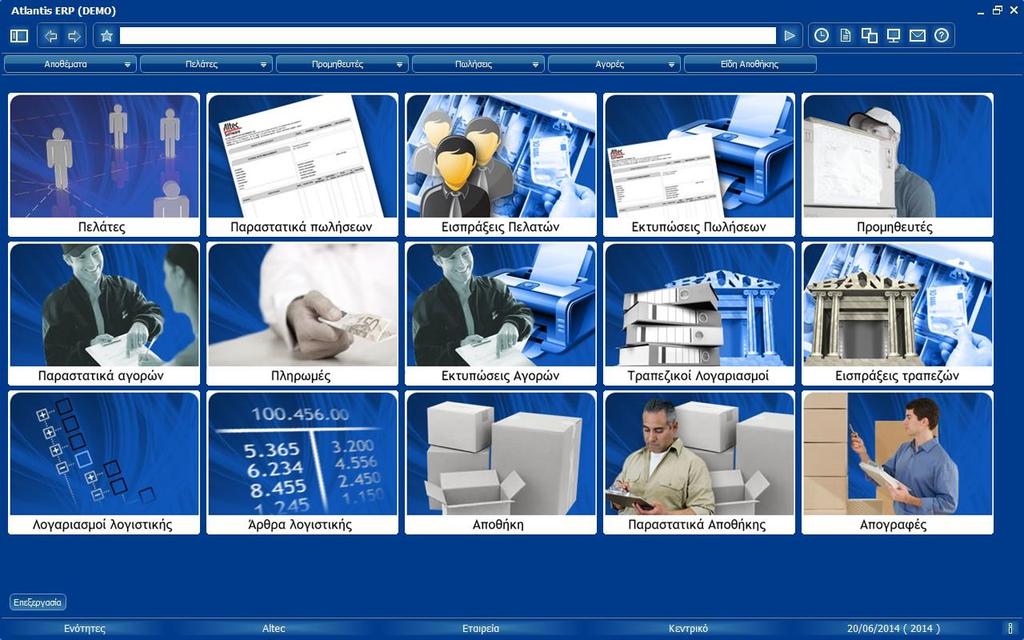Open Εισπράξεις Πελατών tile
Viewport: 1024px width, 640px height.
pyautogui.click(x=501, y=165)
